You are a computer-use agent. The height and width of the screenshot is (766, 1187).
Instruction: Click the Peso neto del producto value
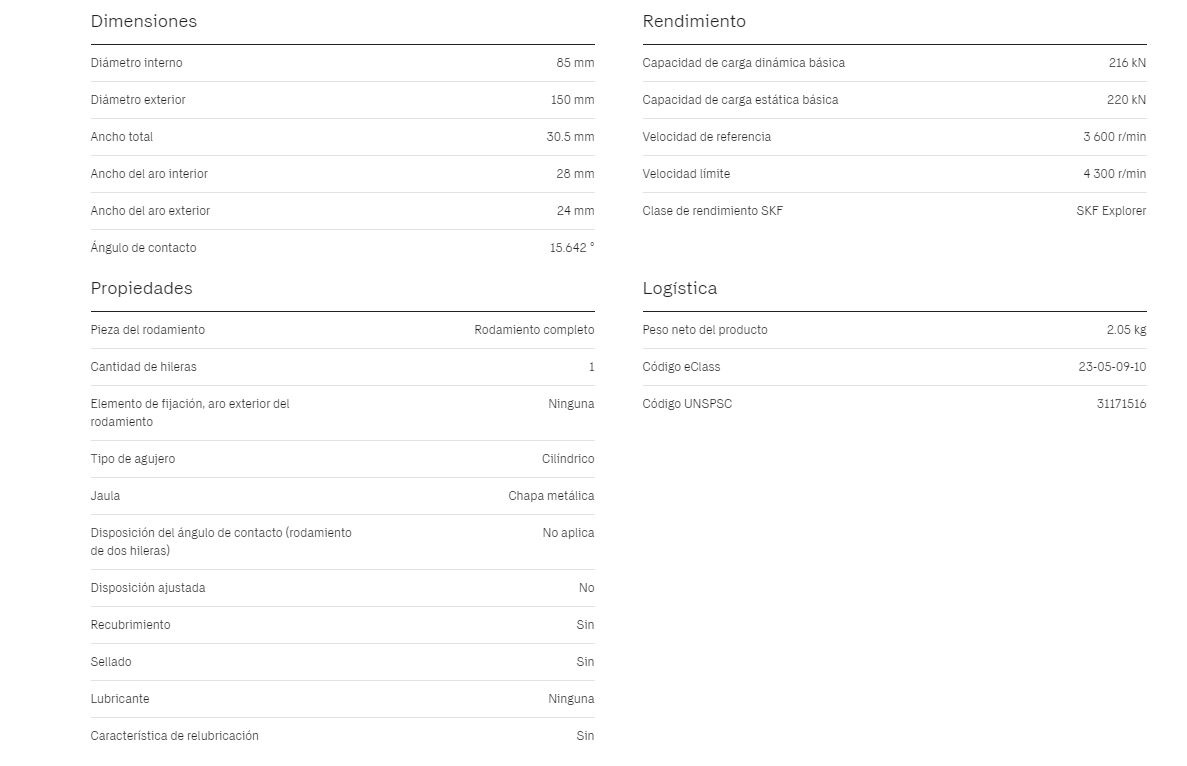coord(1126,330)
